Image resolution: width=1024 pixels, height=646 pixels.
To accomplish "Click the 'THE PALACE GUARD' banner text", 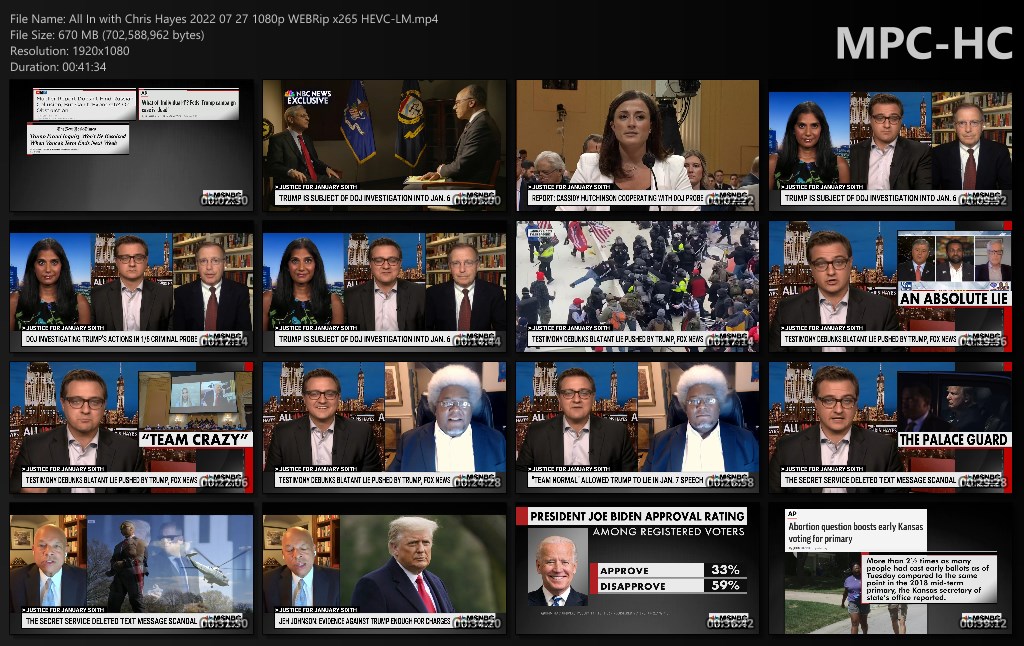I will tap(953, 440).
